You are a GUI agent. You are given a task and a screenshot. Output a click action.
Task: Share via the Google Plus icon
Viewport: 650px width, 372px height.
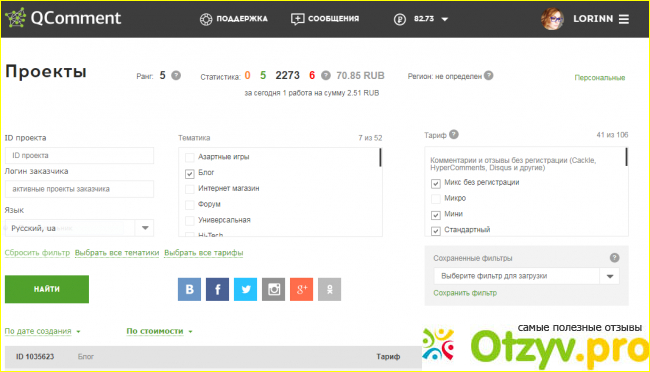tap(301, 289)
